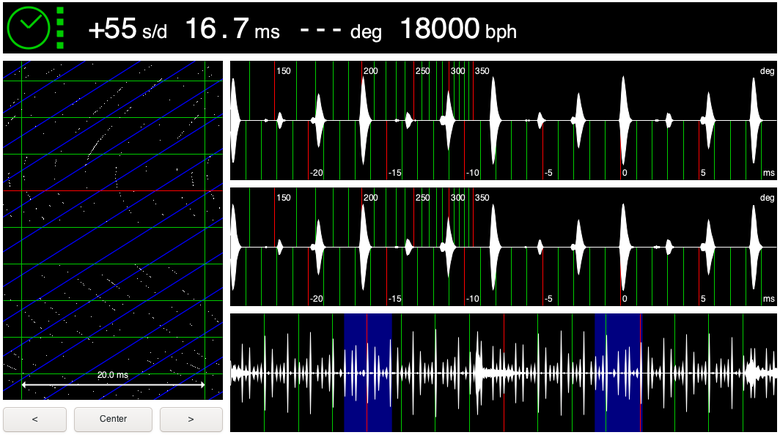Click the 16.7 ms beat error value
Viewport: 780px width, 435px height.
(x=232, y=29)
